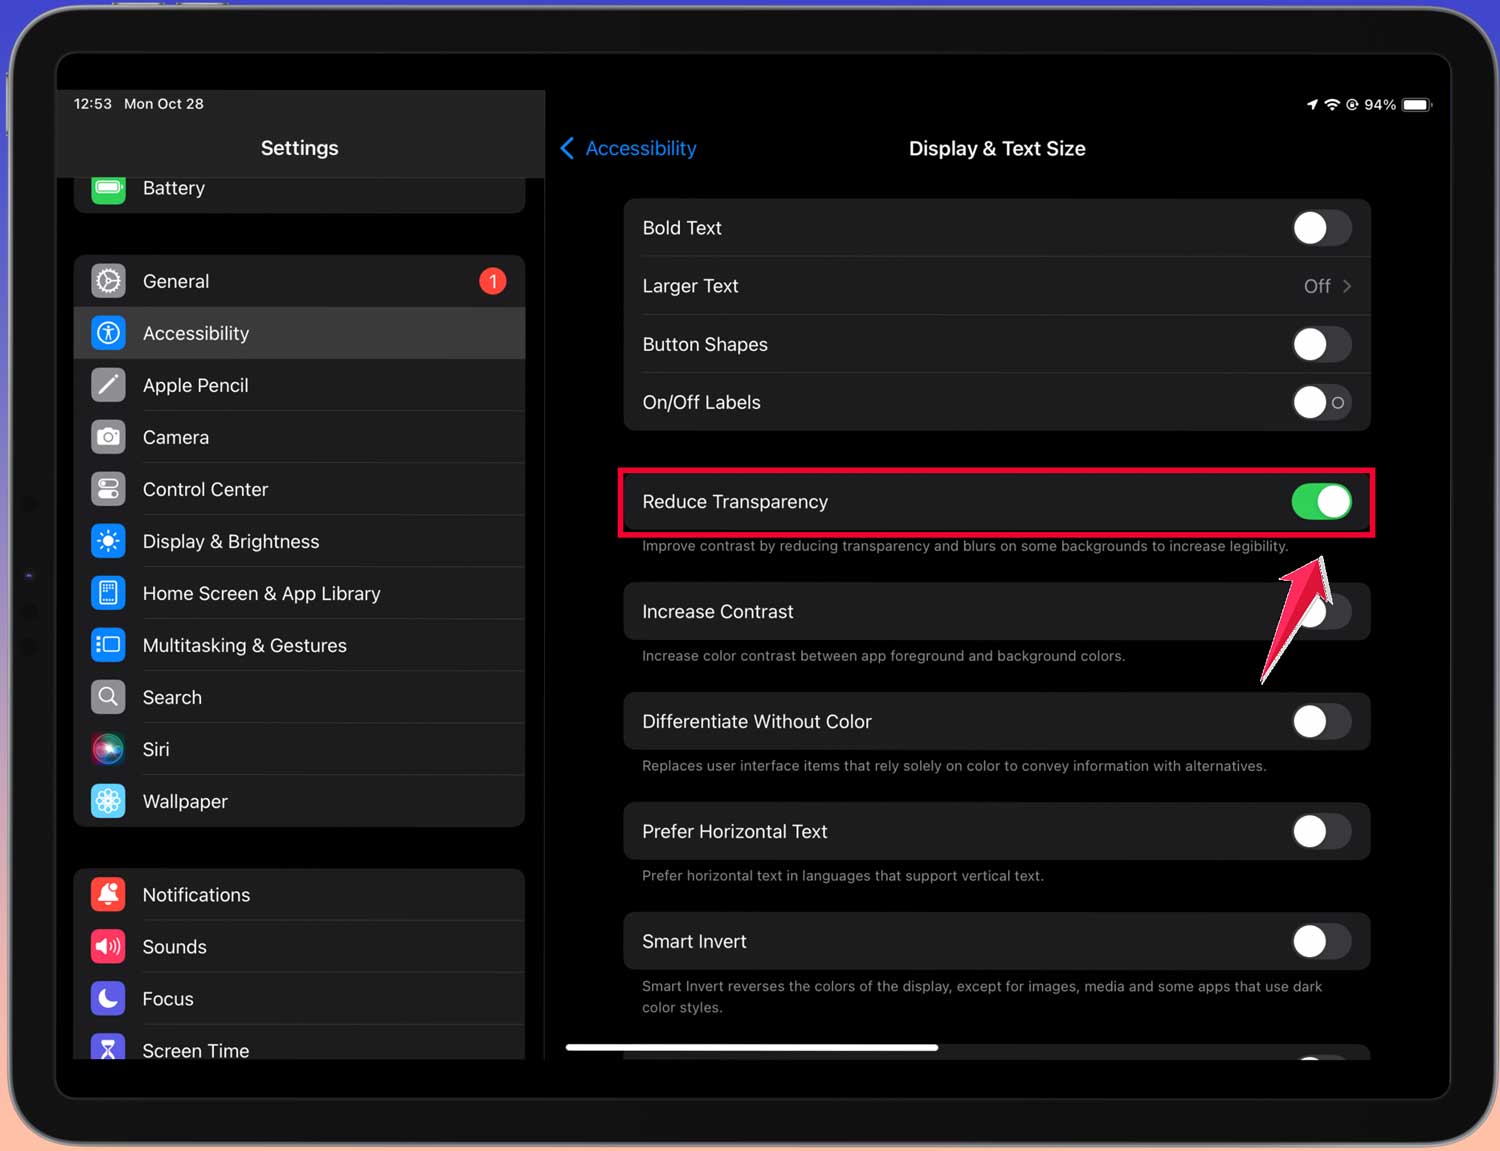Enable Smart Invert switch

[x=1320, y=941]
